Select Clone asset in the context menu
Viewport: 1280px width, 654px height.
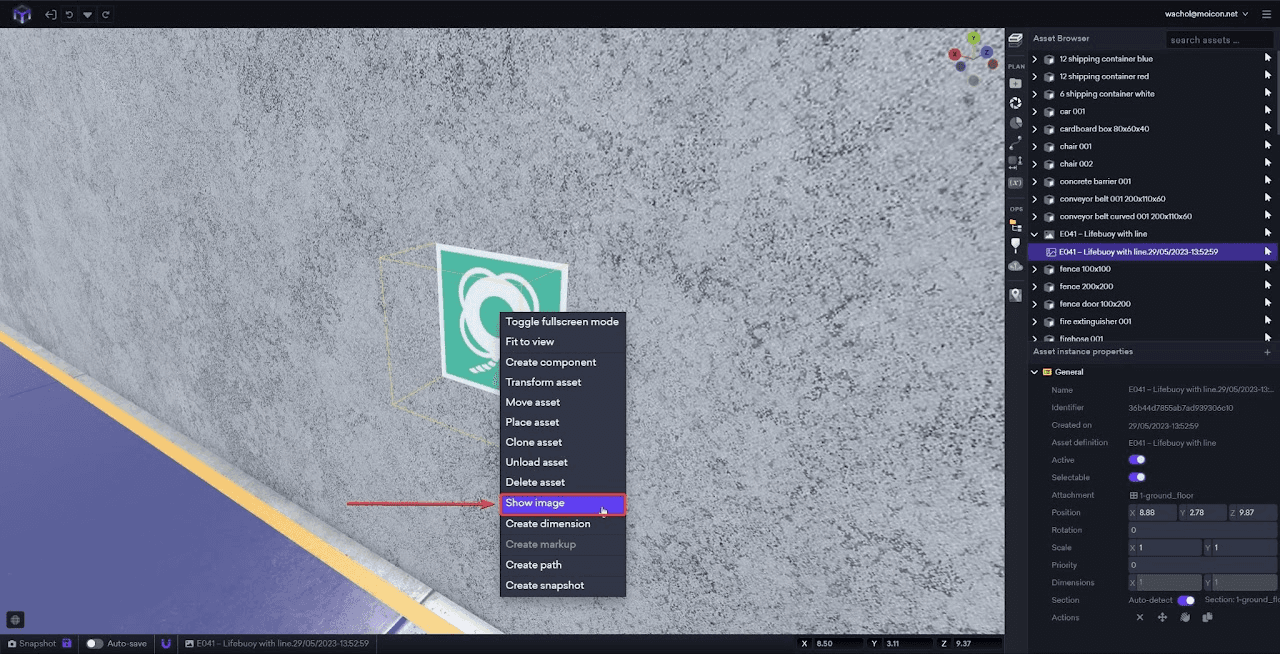(533, 442)
